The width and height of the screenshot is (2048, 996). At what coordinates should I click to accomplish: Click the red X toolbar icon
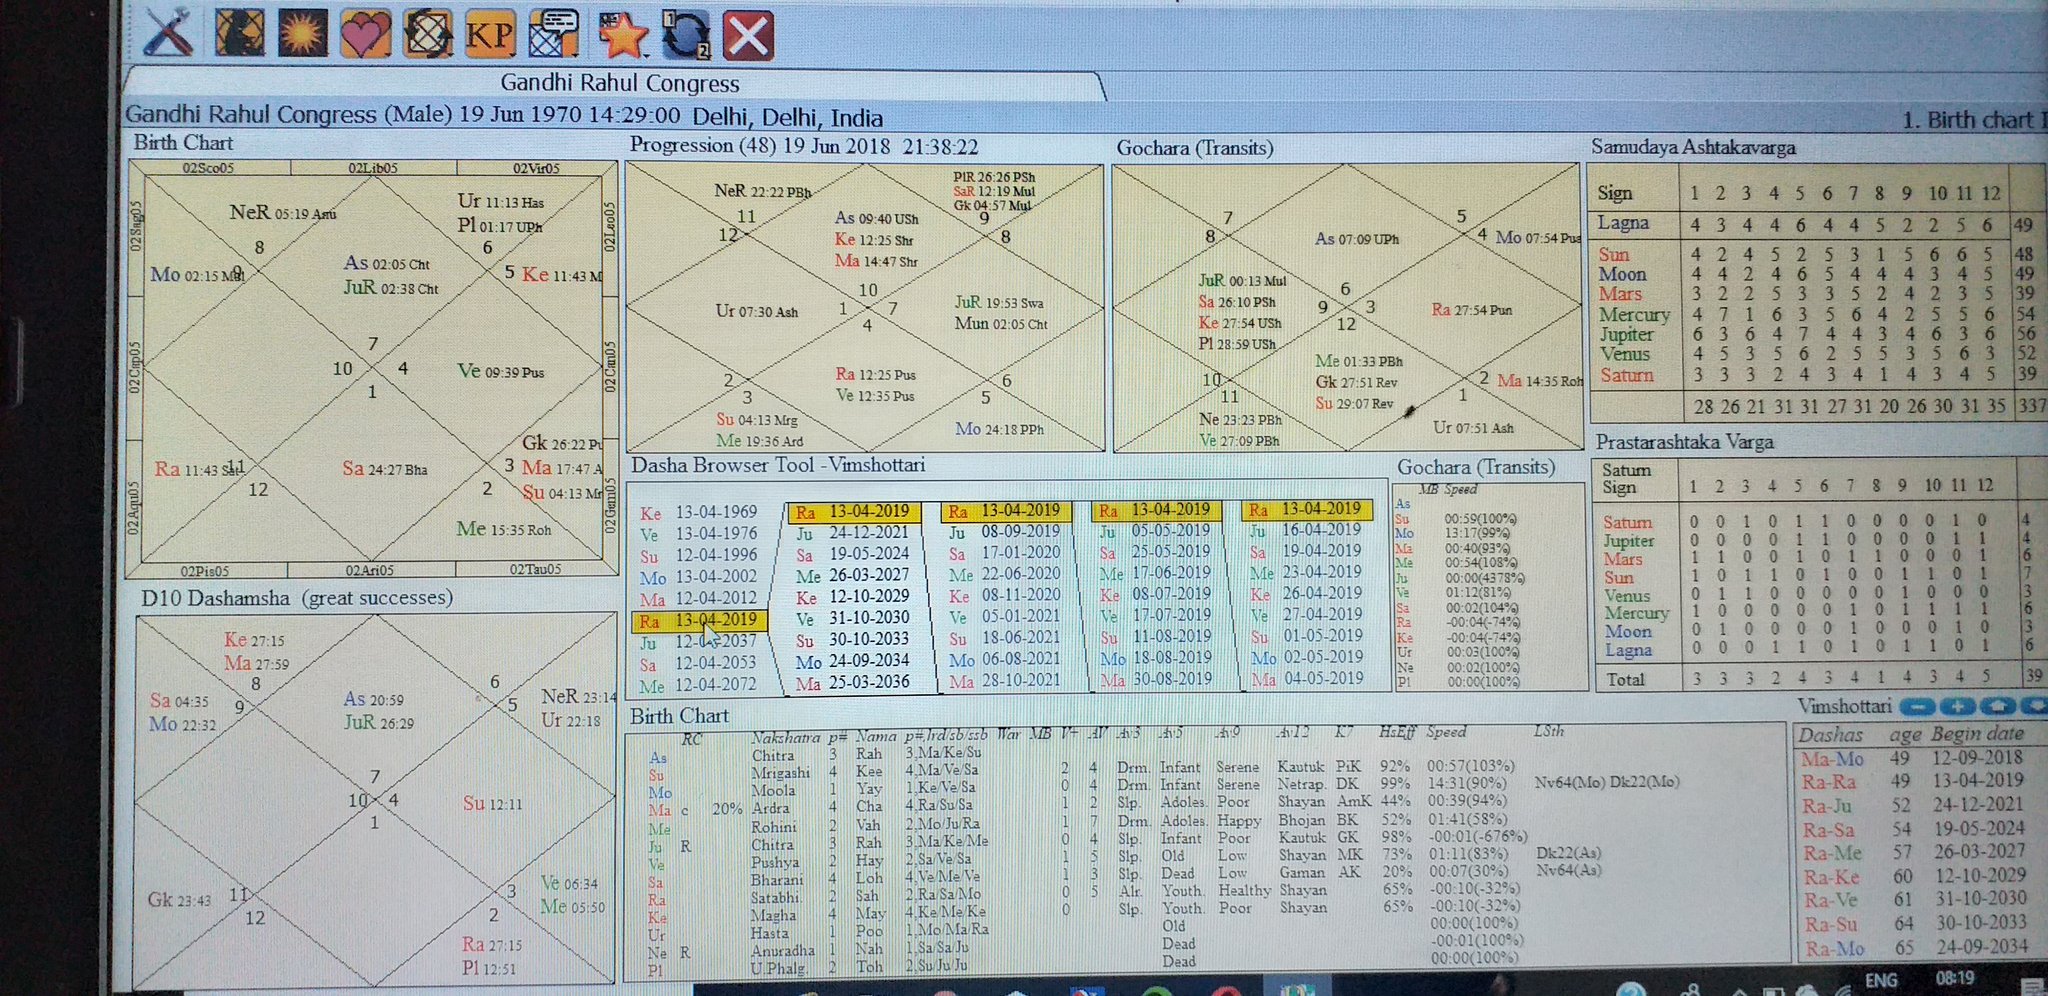coord(748,34)
